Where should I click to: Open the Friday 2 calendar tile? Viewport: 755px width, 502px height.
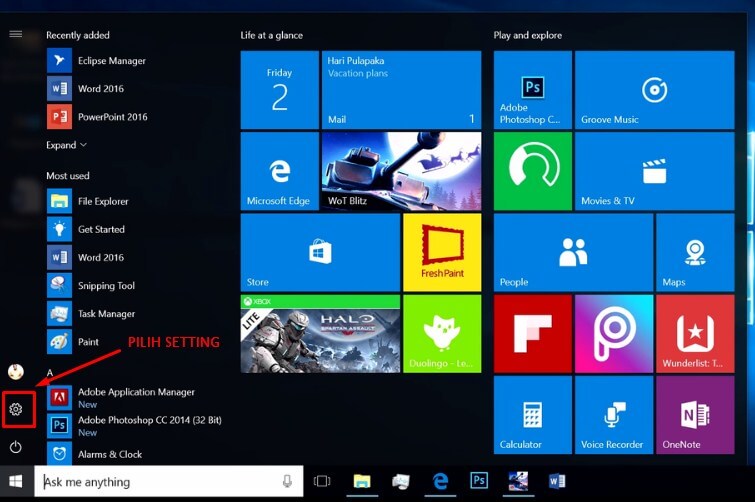(x=280, y=90)
